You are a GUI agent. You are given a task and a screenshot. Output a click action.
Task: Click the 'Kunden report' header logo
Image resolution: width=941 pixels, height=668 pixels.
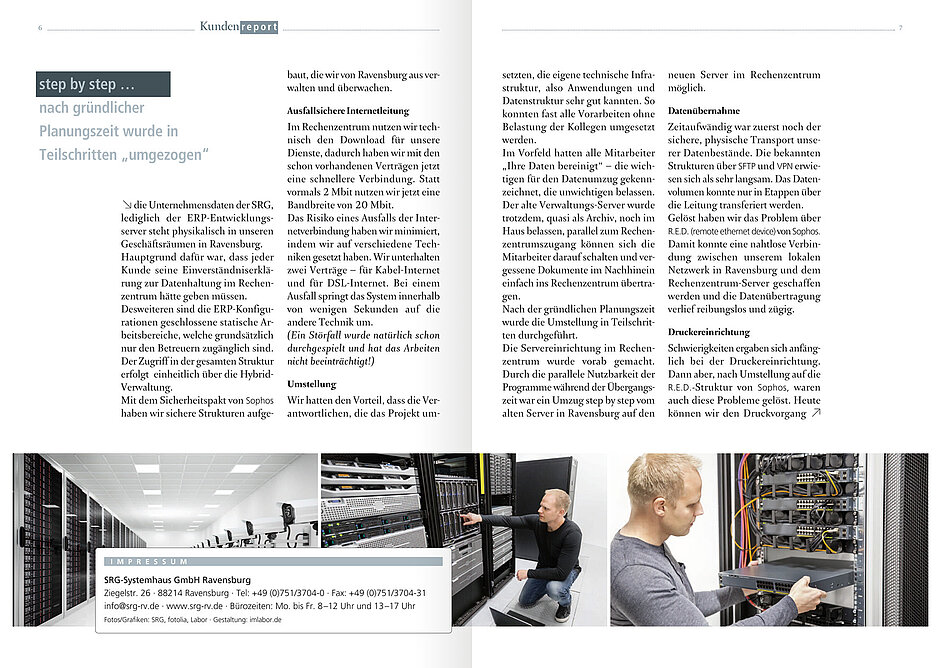point(239,26)
